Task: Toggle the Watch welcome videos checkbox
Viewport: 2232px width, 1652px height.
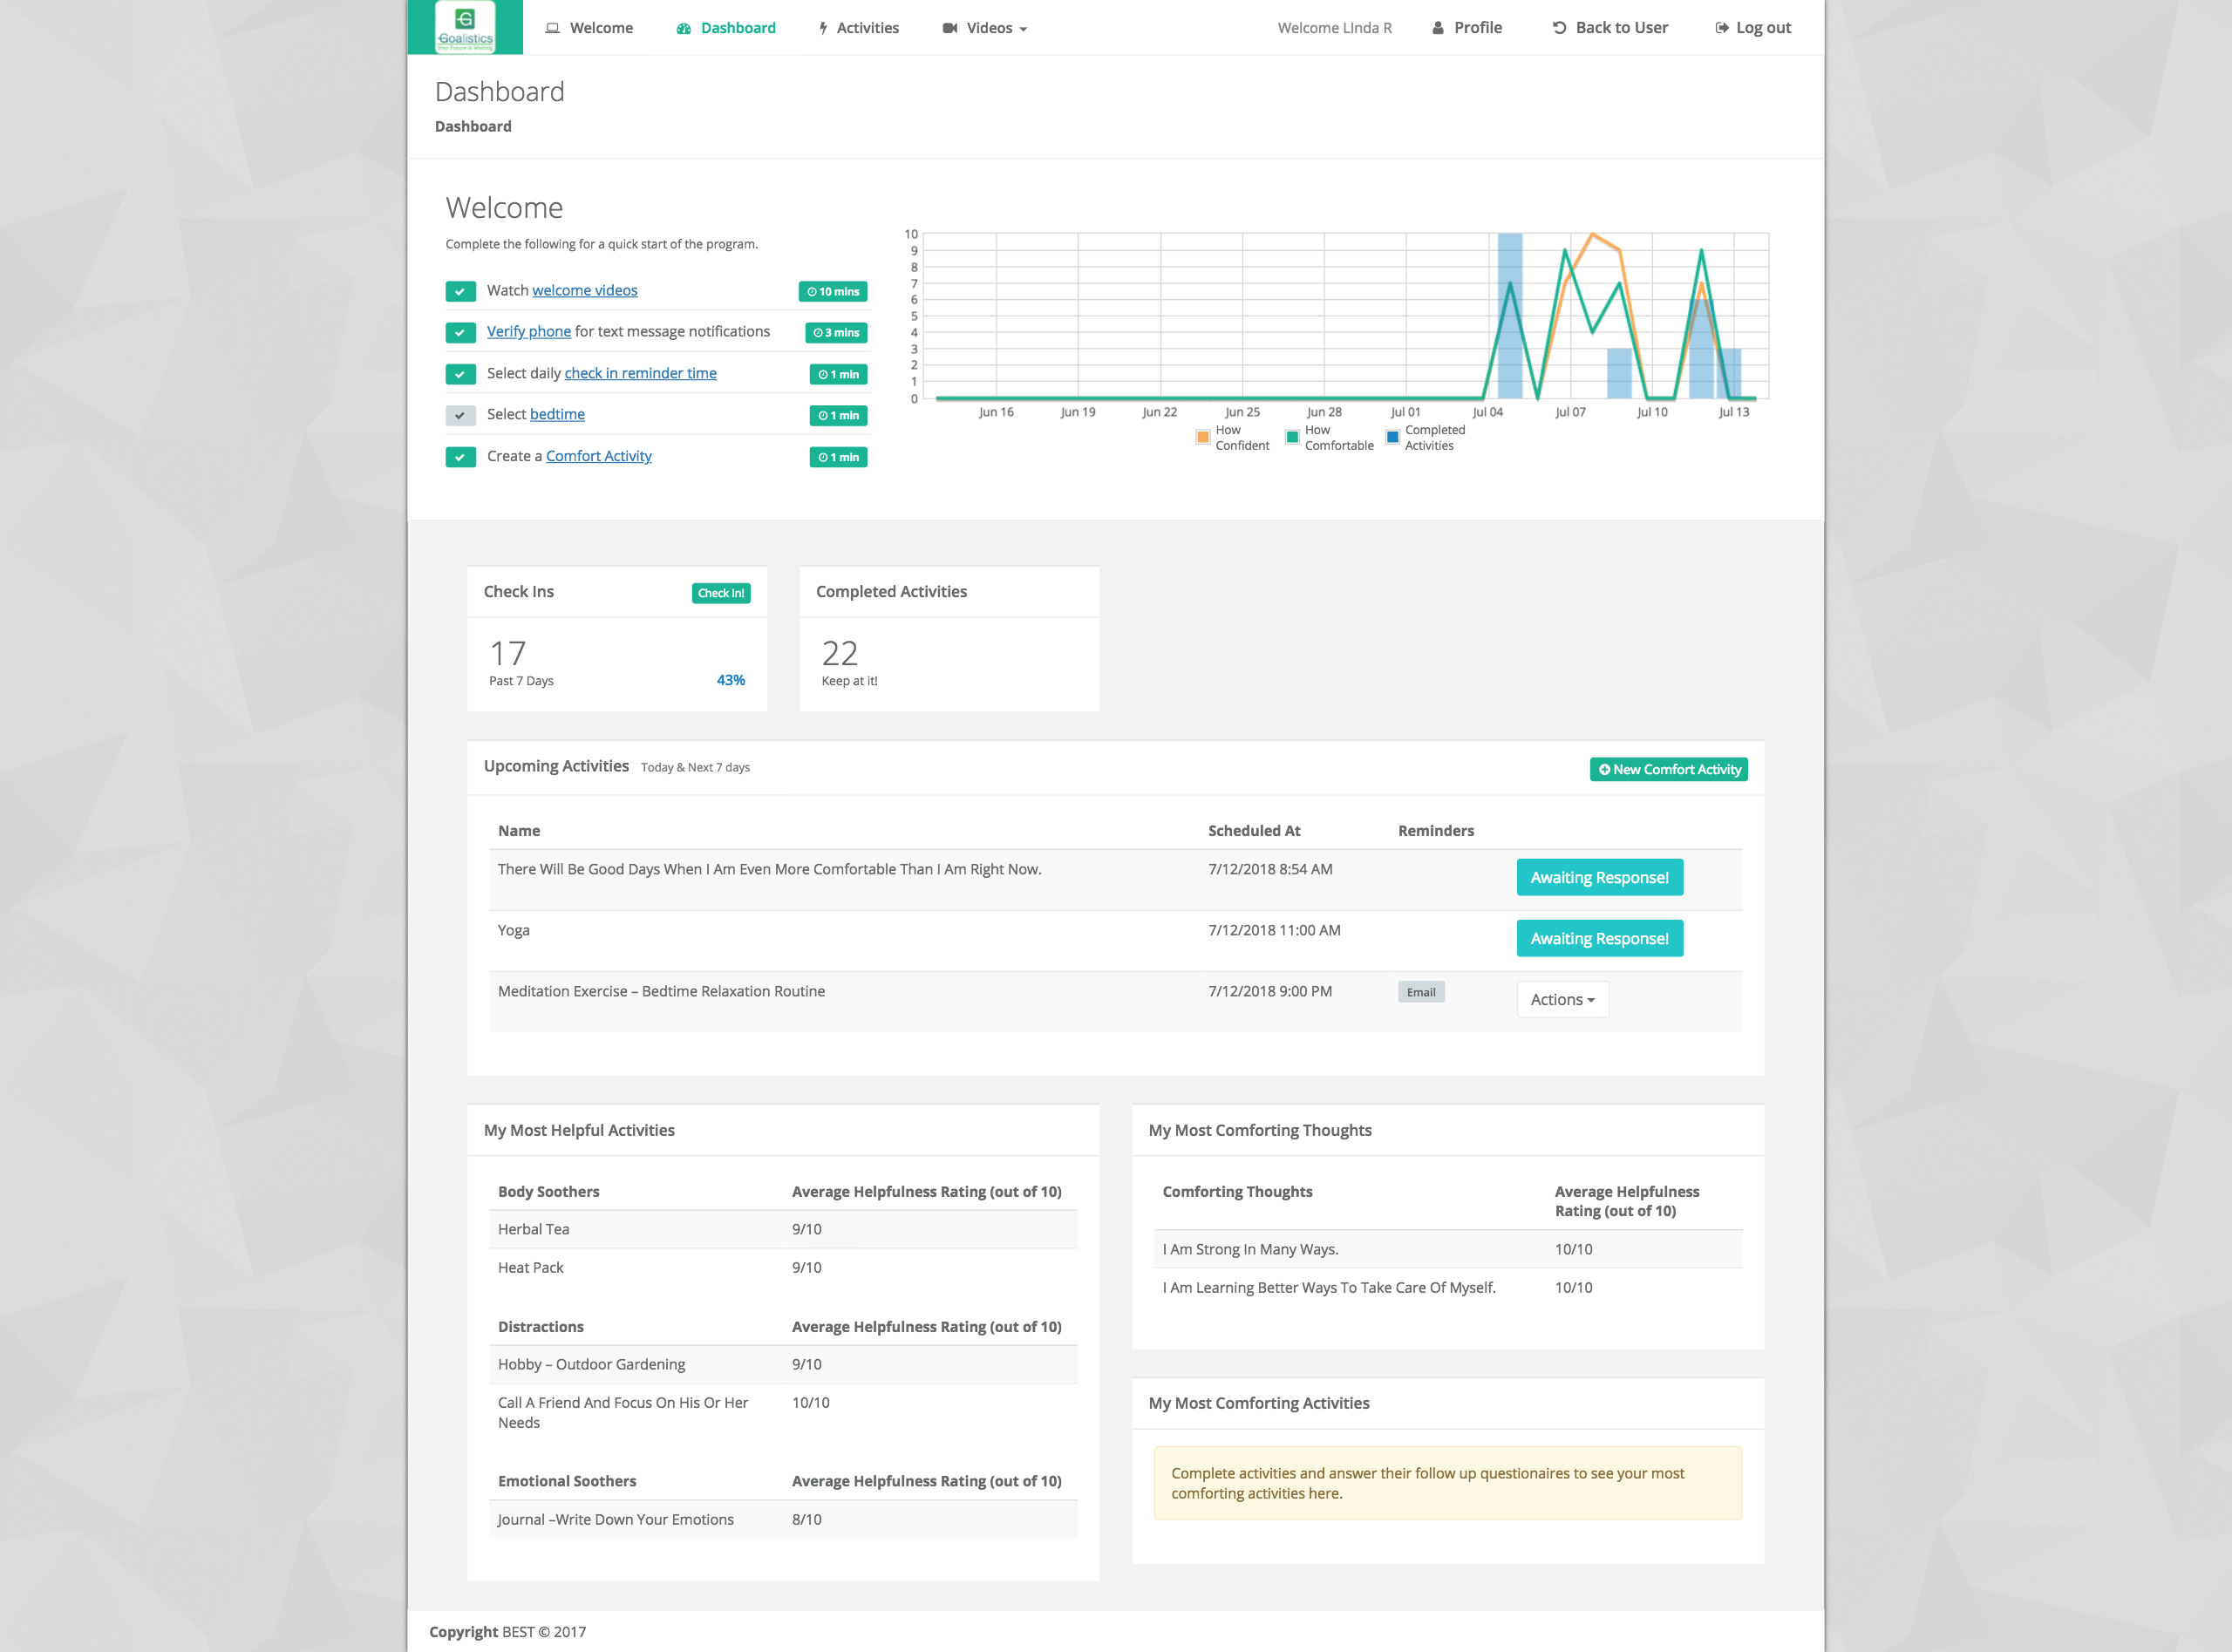Action: click(x=460, y=291)
